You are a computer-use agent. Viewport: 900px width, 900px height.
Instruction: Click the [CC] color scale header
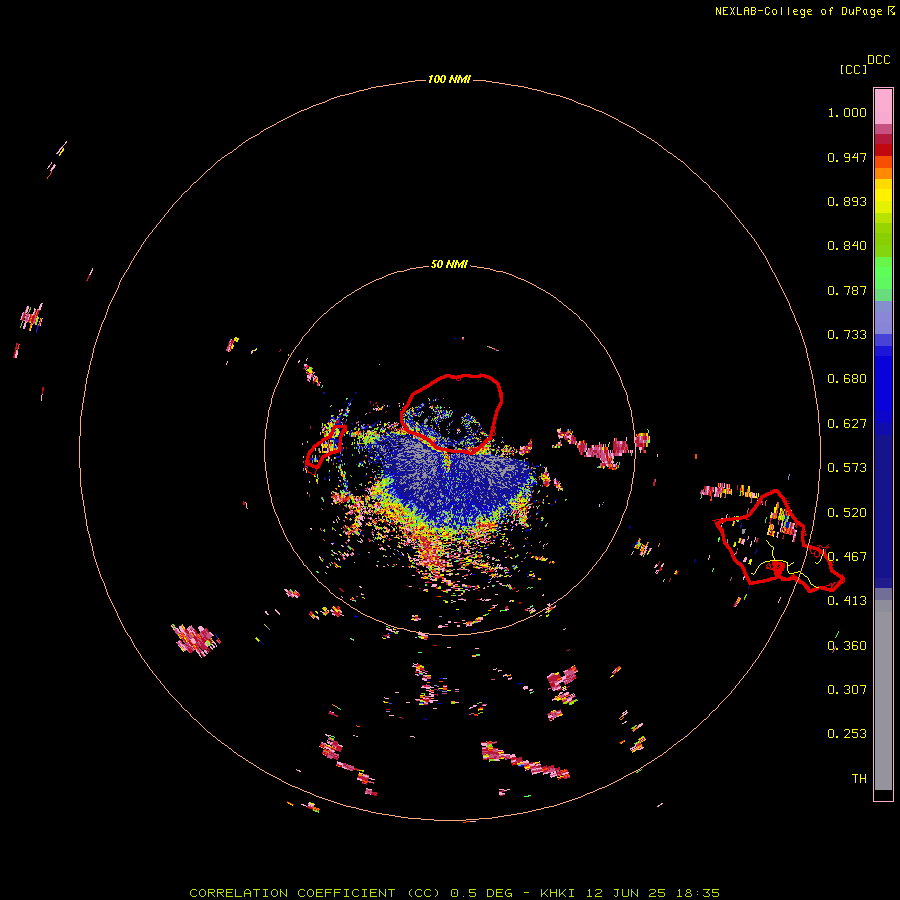[853, 69]
